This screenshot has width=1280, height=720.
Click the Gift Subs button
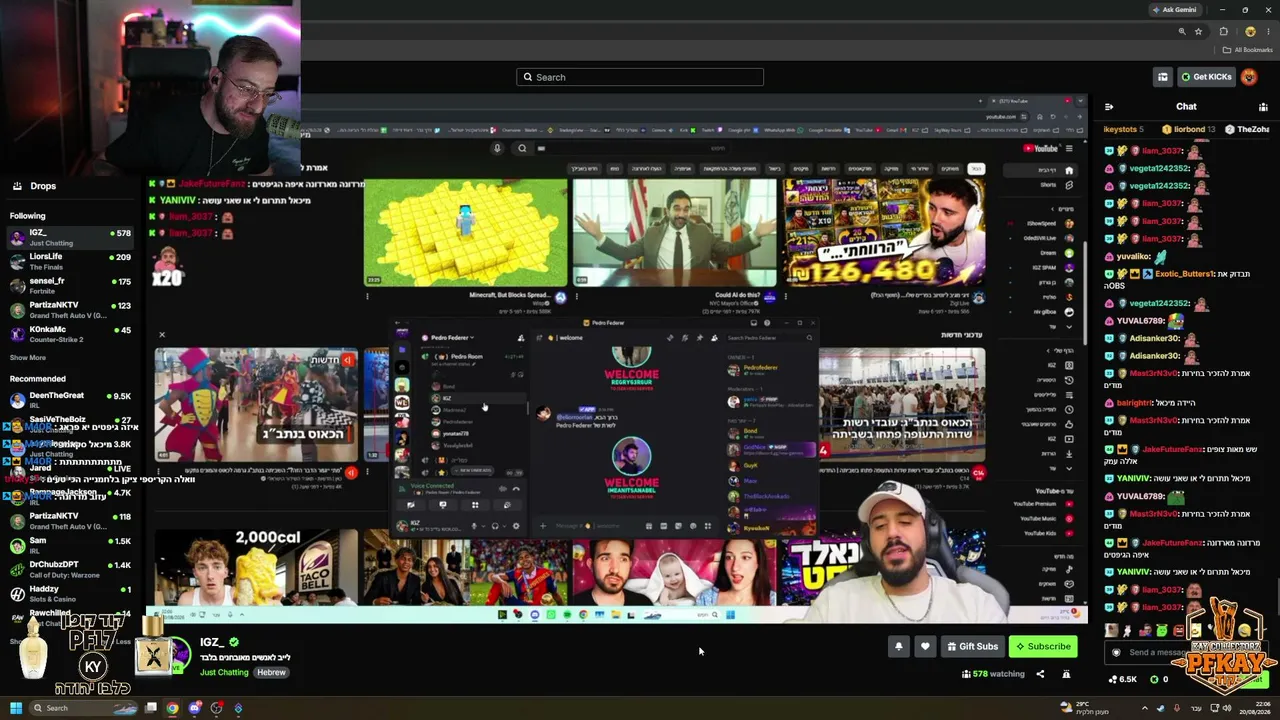pyautogui.click(x=972, y=646)
